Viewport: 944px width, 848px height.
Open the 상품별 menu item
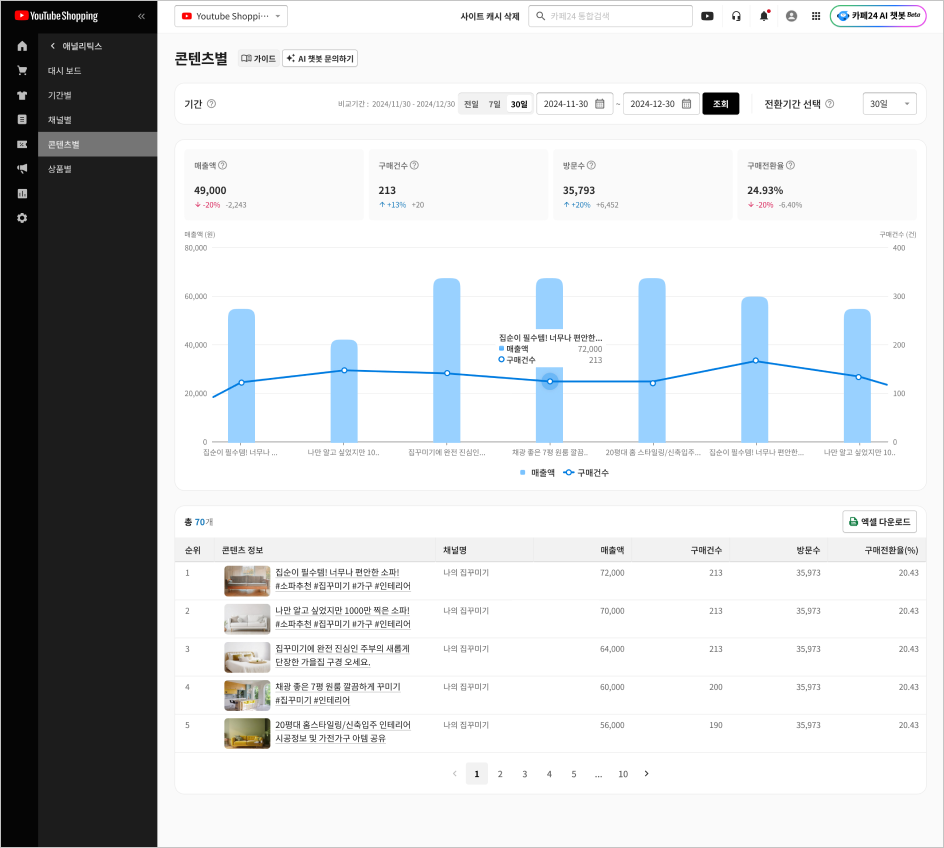click(x=98, y=169)
